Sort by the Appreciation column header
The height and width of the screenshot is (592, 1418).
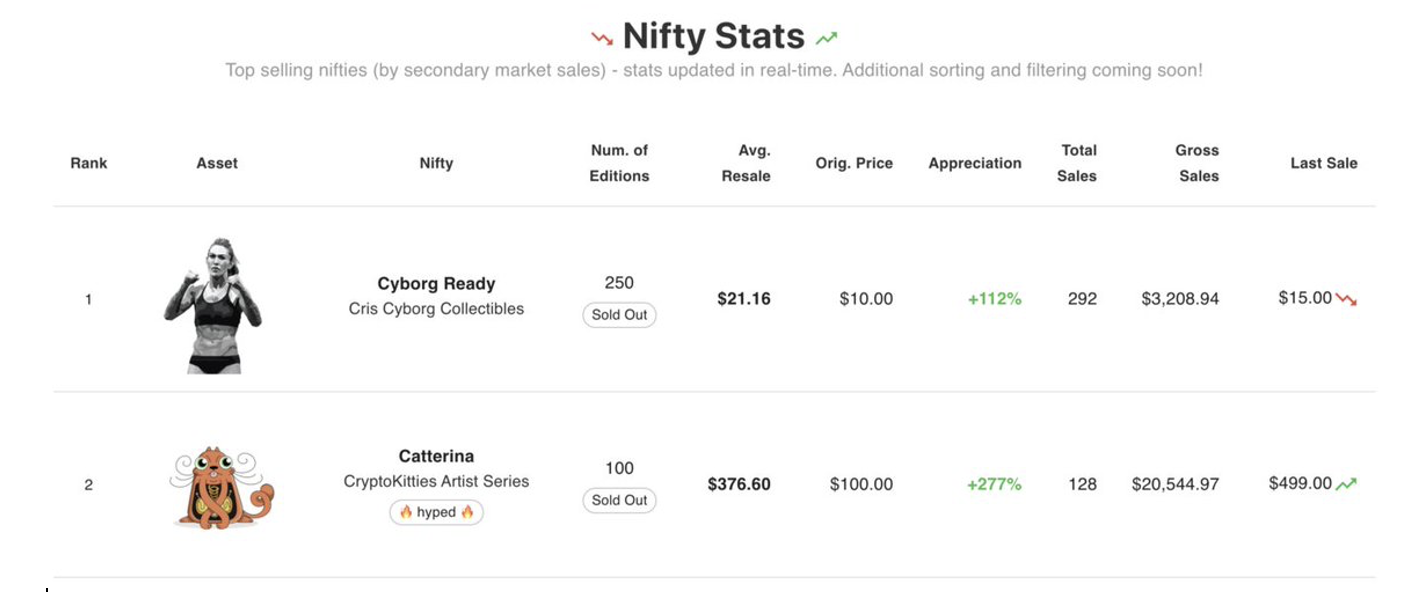[974, 162]
